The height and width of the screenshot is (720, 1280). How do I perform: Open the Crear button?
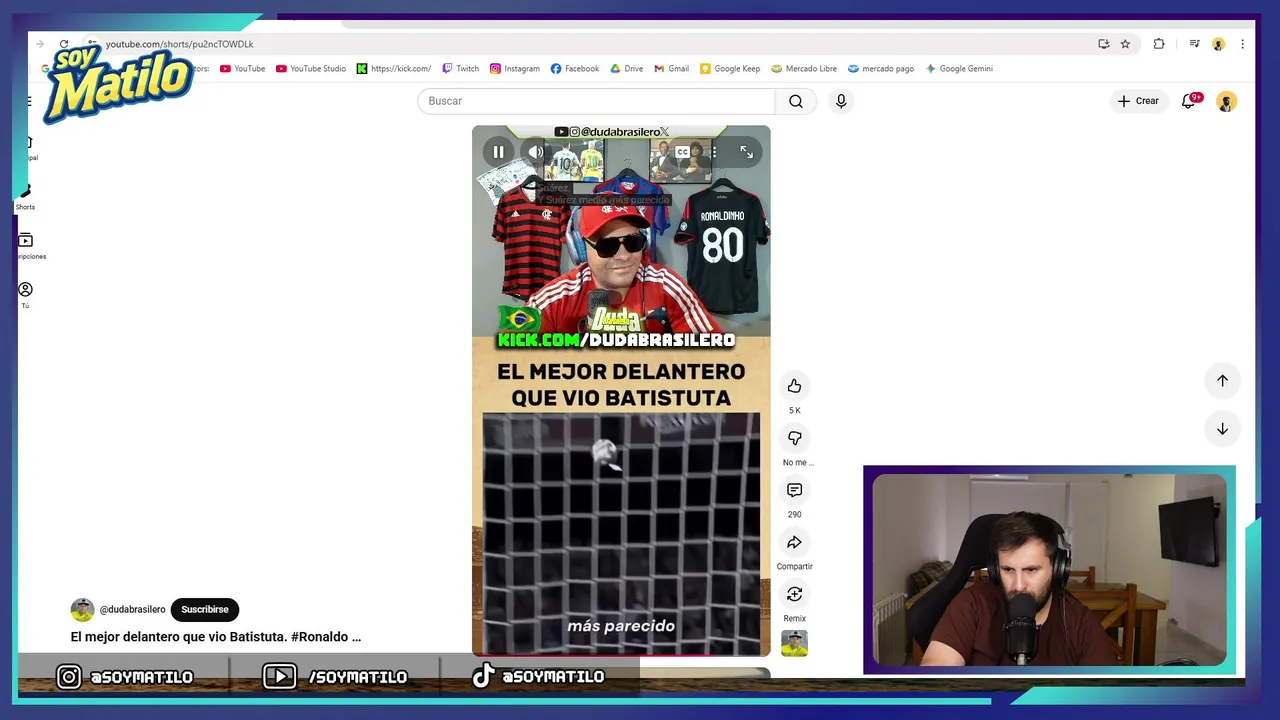(x=1138, y=101)
